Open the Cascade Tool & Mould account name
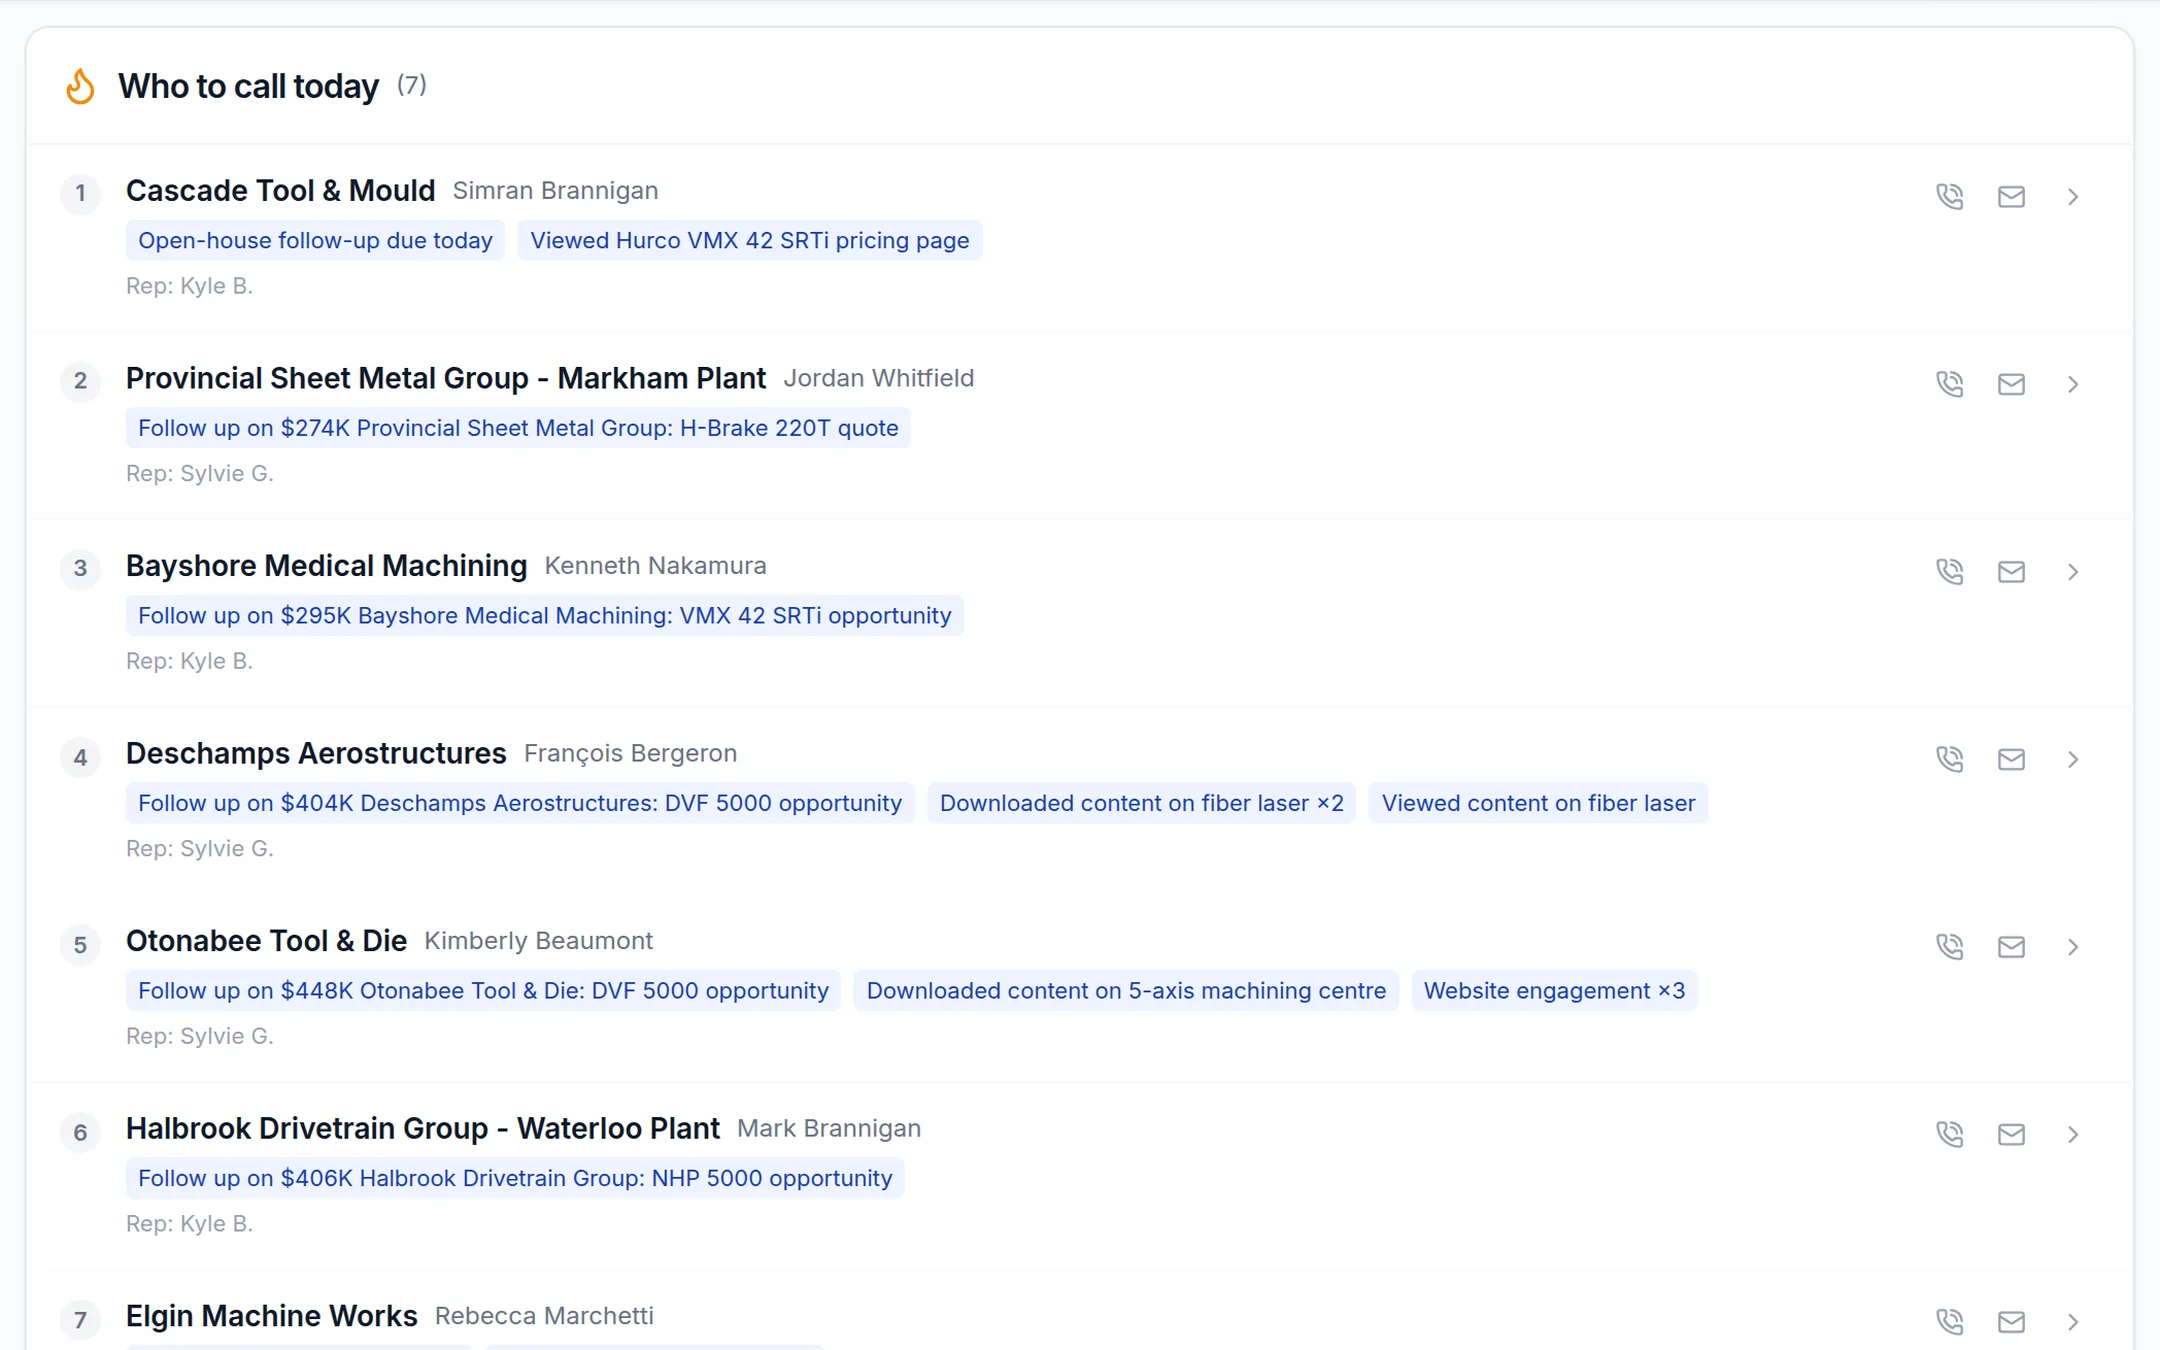This screenshot has width=2160, height=1350. coord(280,190)
